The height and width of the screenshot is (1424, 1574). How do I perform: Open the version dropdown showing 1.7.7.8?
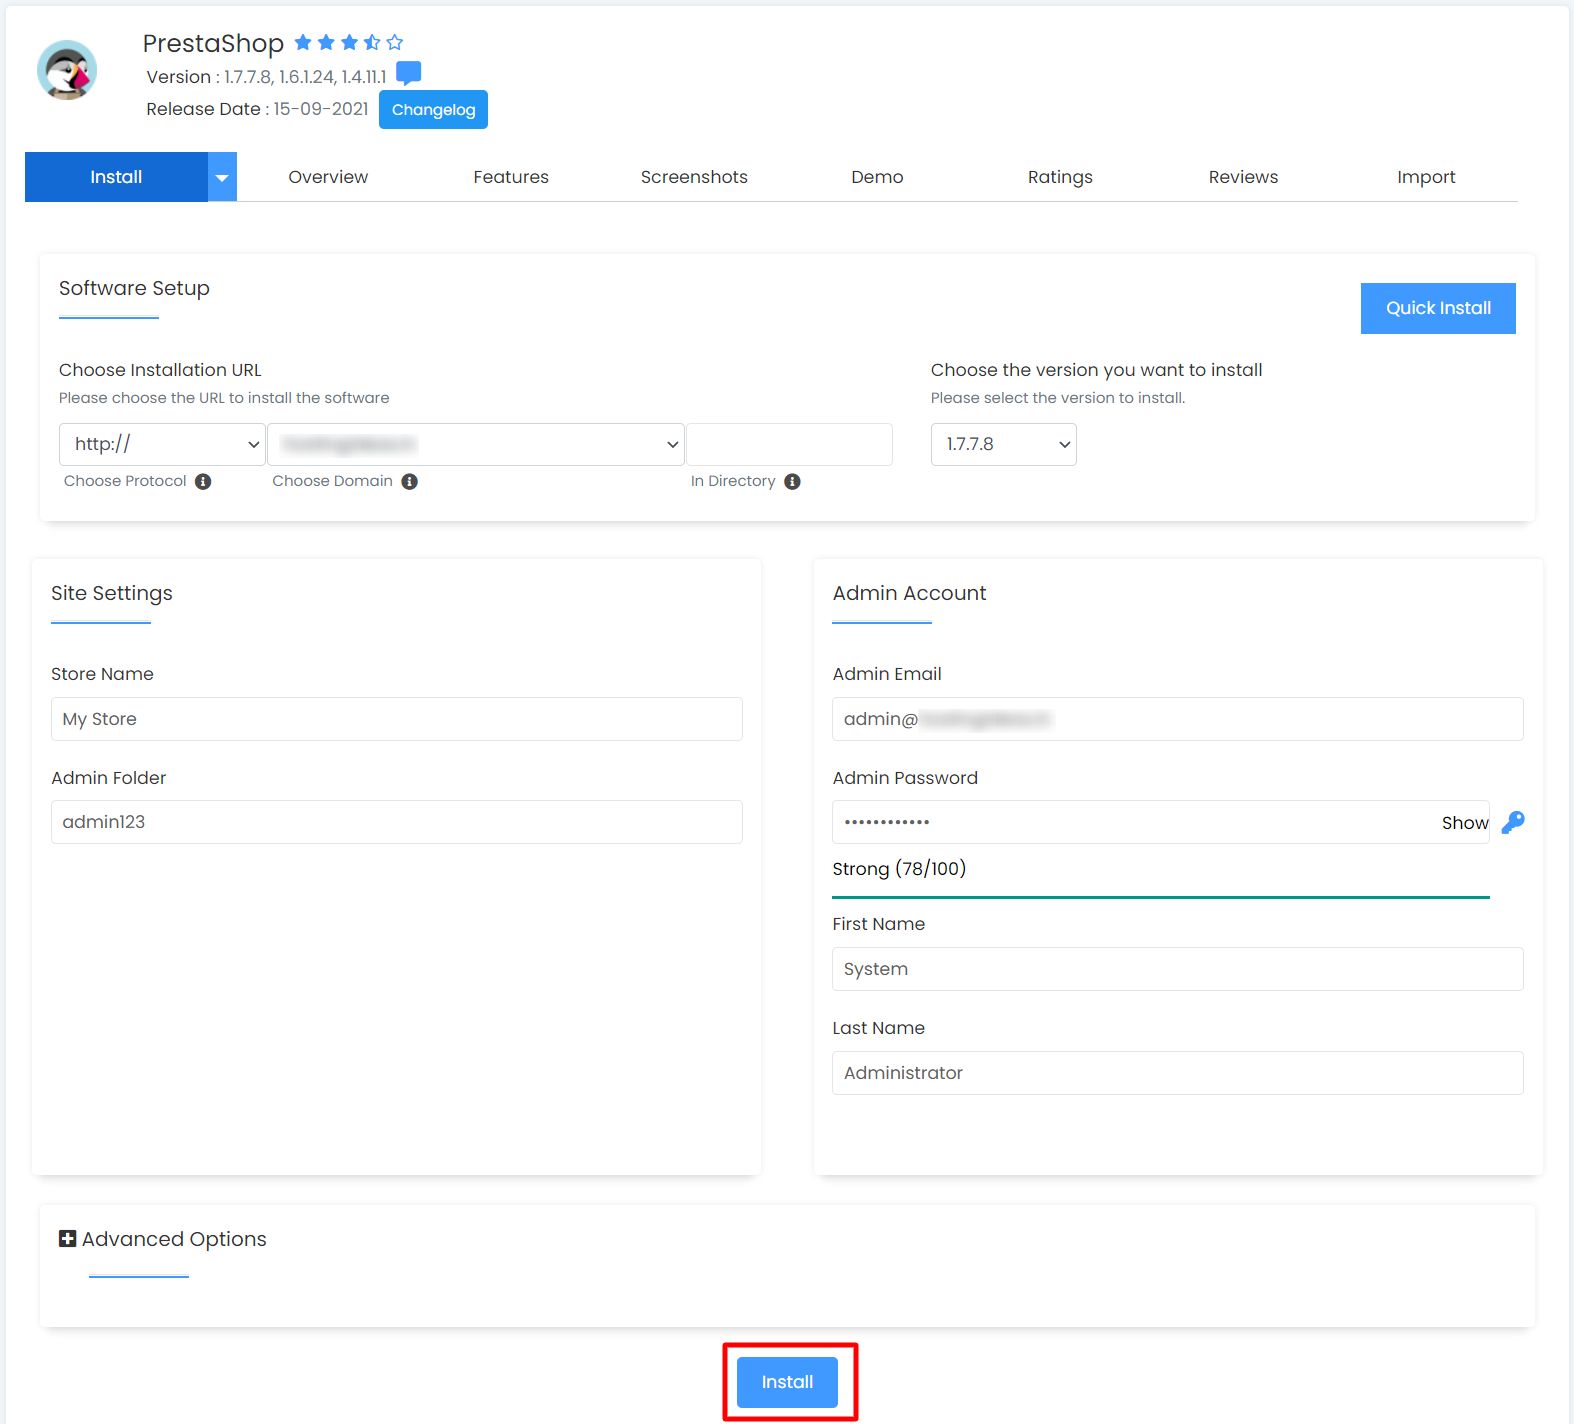[1003, 444]
